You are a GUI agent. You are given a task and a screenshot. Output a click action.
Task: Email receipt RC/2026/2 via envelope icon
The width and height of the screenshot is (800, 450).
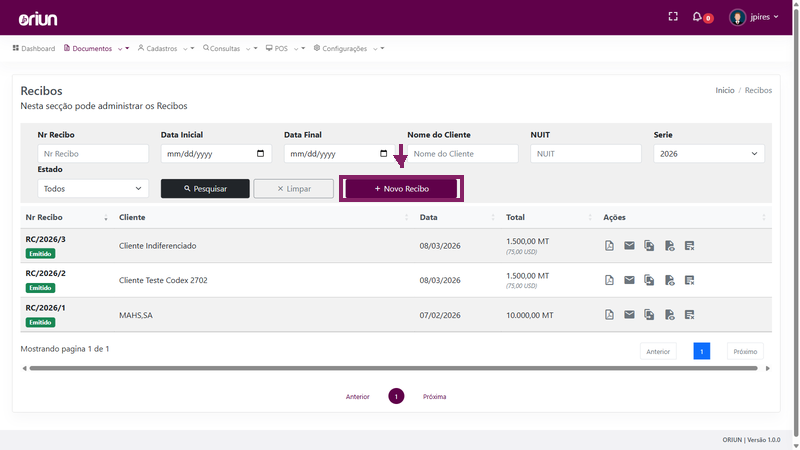[x=629, y=280]
